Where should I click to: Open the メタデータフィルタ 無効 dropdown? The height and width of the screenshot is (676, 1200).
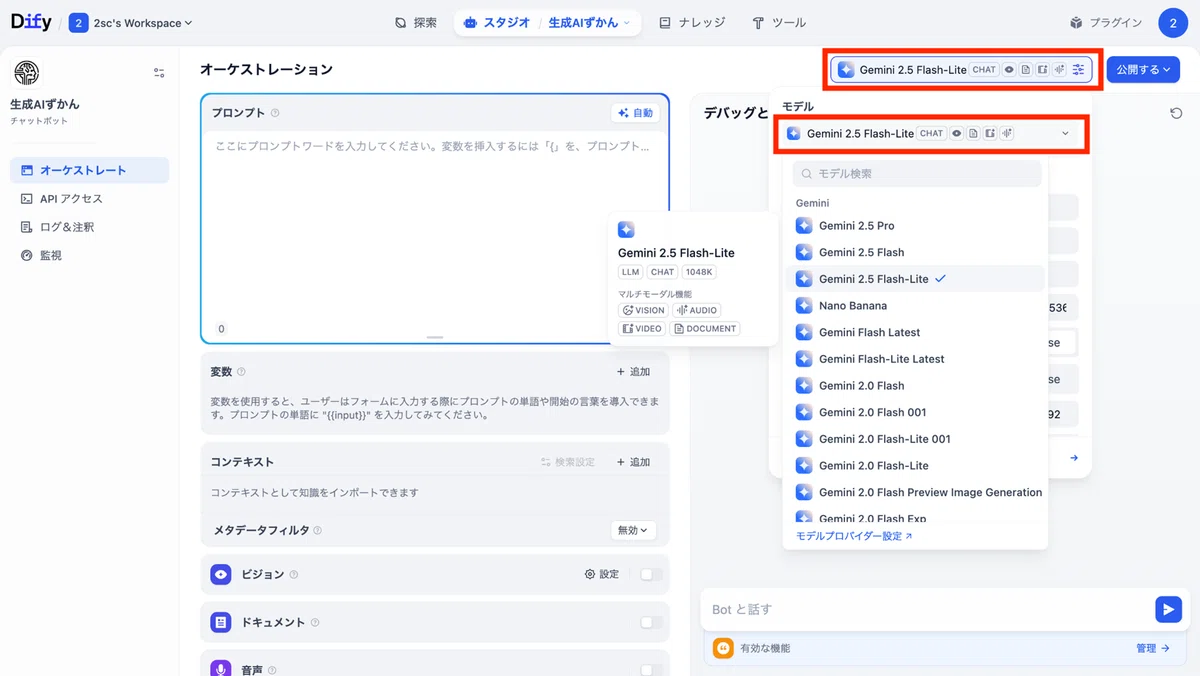(633, 530)
